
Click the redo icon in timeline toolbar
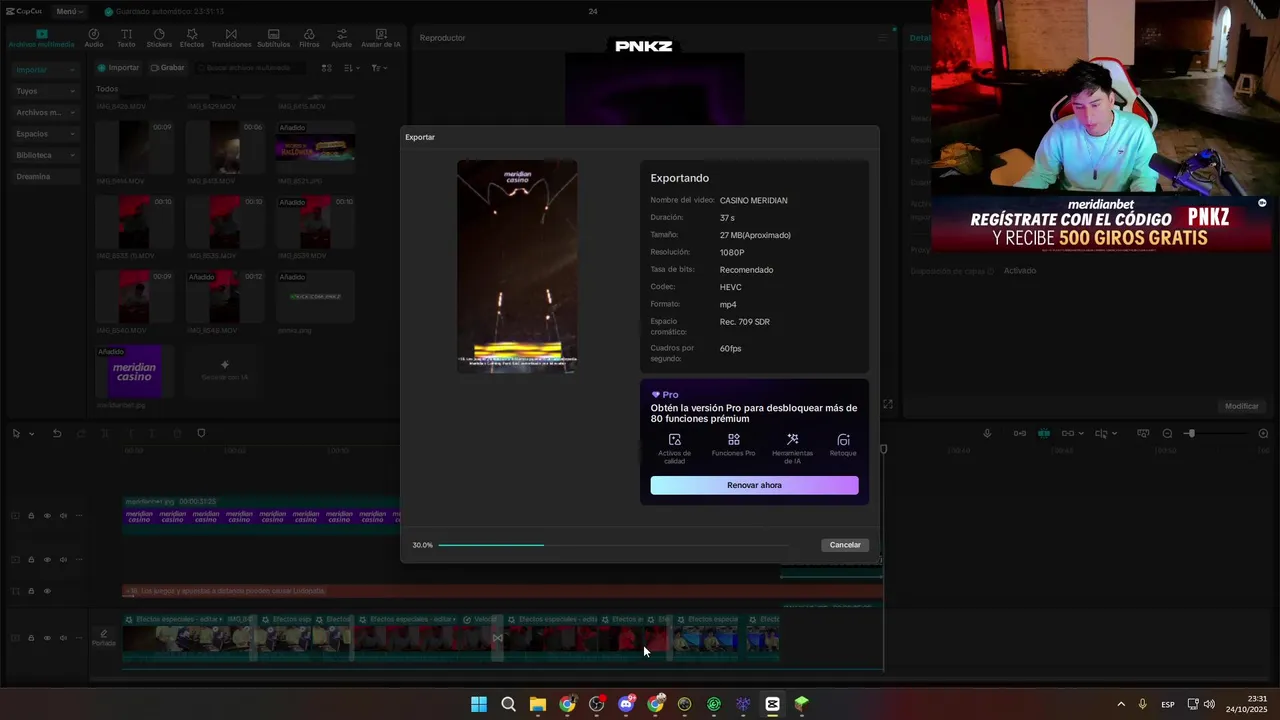[x=81, y=434]
